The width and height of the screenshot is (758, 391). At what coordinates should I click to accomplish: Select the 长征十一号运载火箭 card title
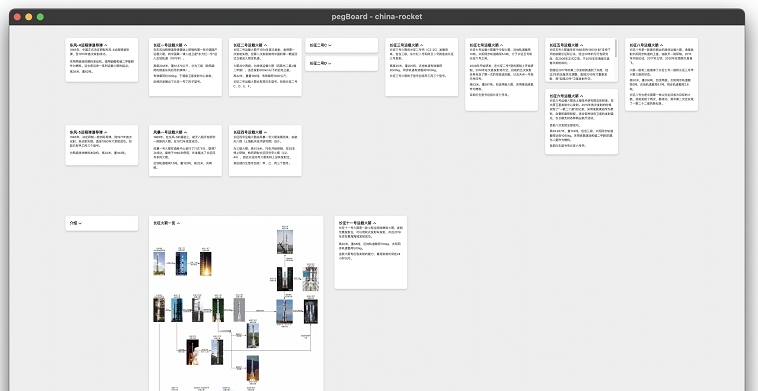[355, 223]
